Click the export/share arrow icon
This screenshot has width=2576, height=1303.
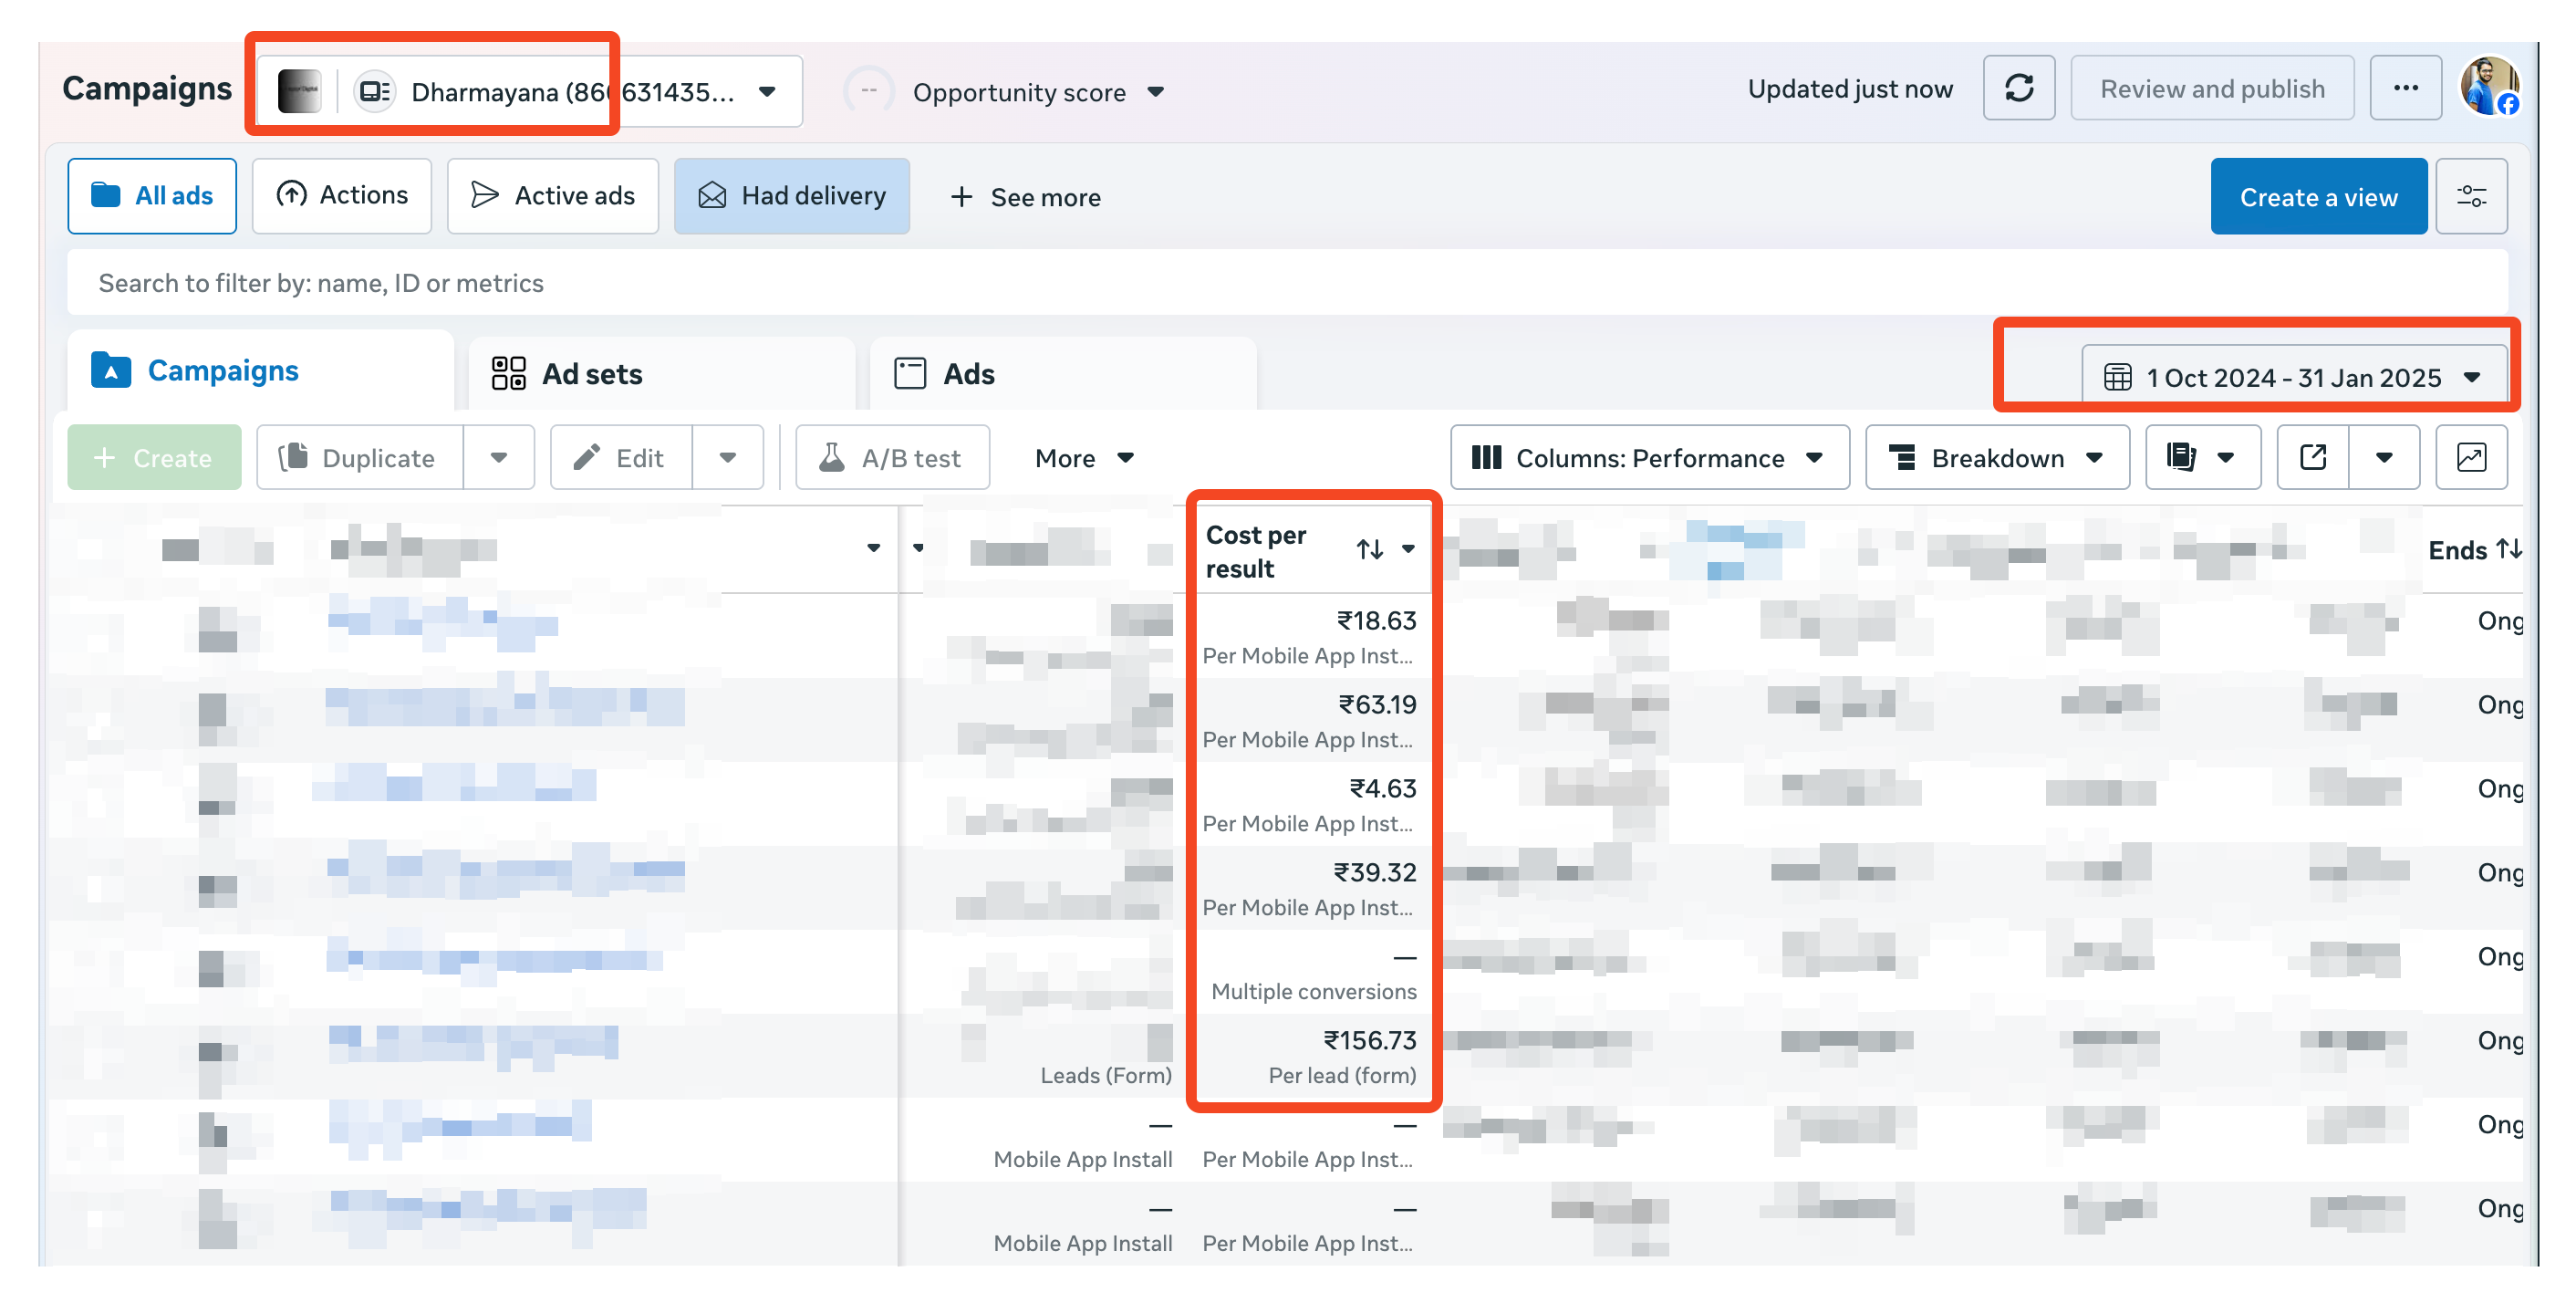[x=2312, y=458]
